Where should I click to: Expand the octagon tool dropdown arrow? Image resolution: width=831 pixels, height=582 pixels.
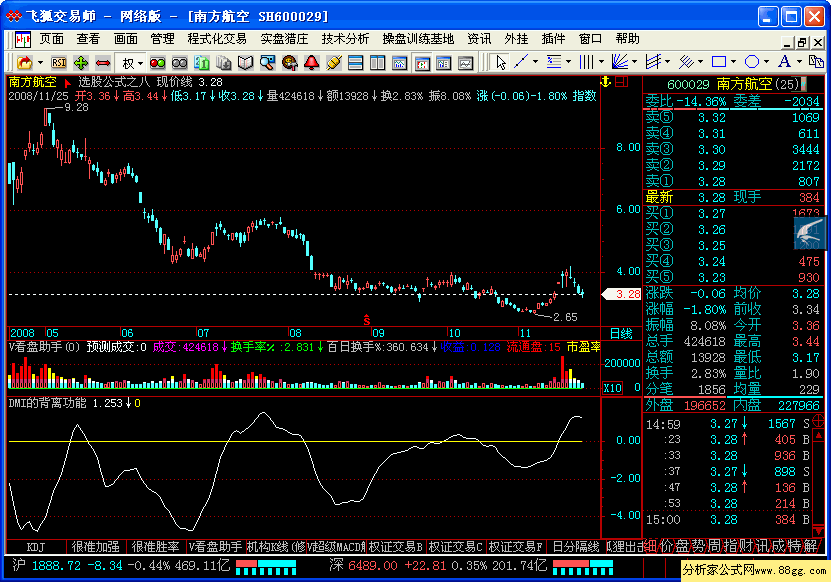[x=766, y=62]
